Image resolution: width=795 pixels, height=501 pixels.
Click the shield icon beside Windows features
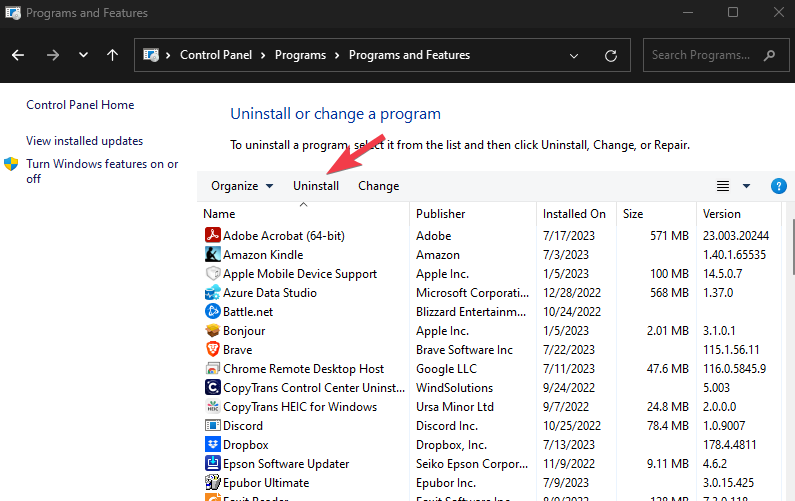click(x=11, y=164)
